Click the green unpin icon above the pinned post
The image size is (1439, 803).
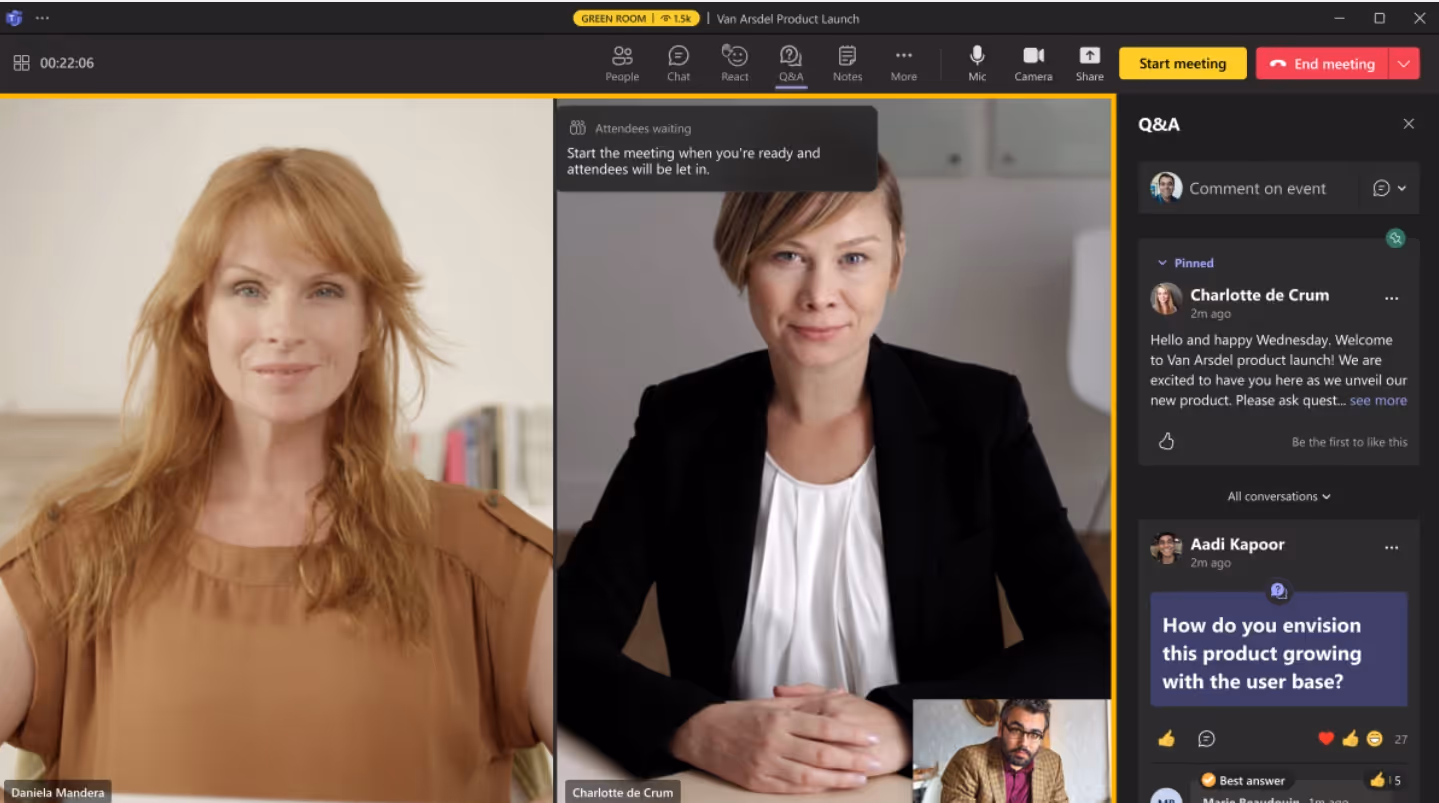pyautogui.click(x=1395, y=238)
